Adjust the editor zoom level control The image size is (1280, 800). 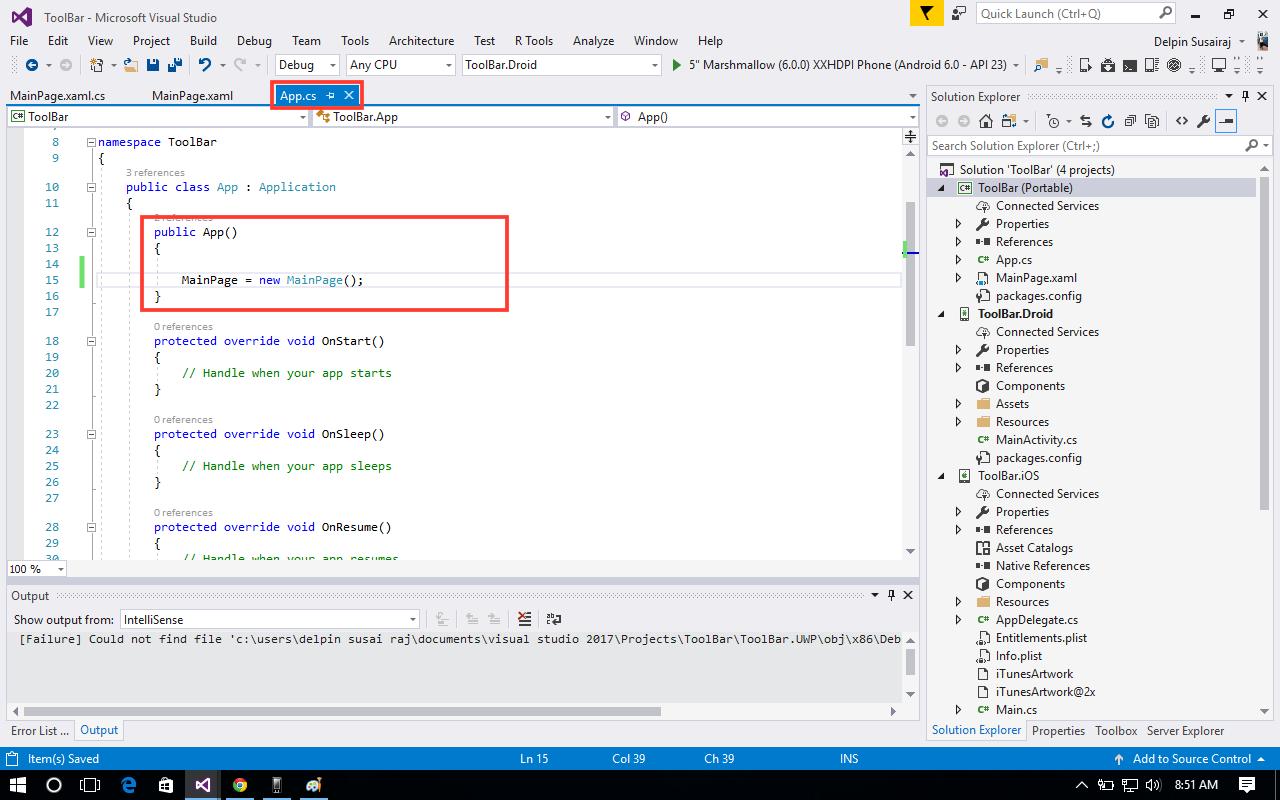pos(36,568)
